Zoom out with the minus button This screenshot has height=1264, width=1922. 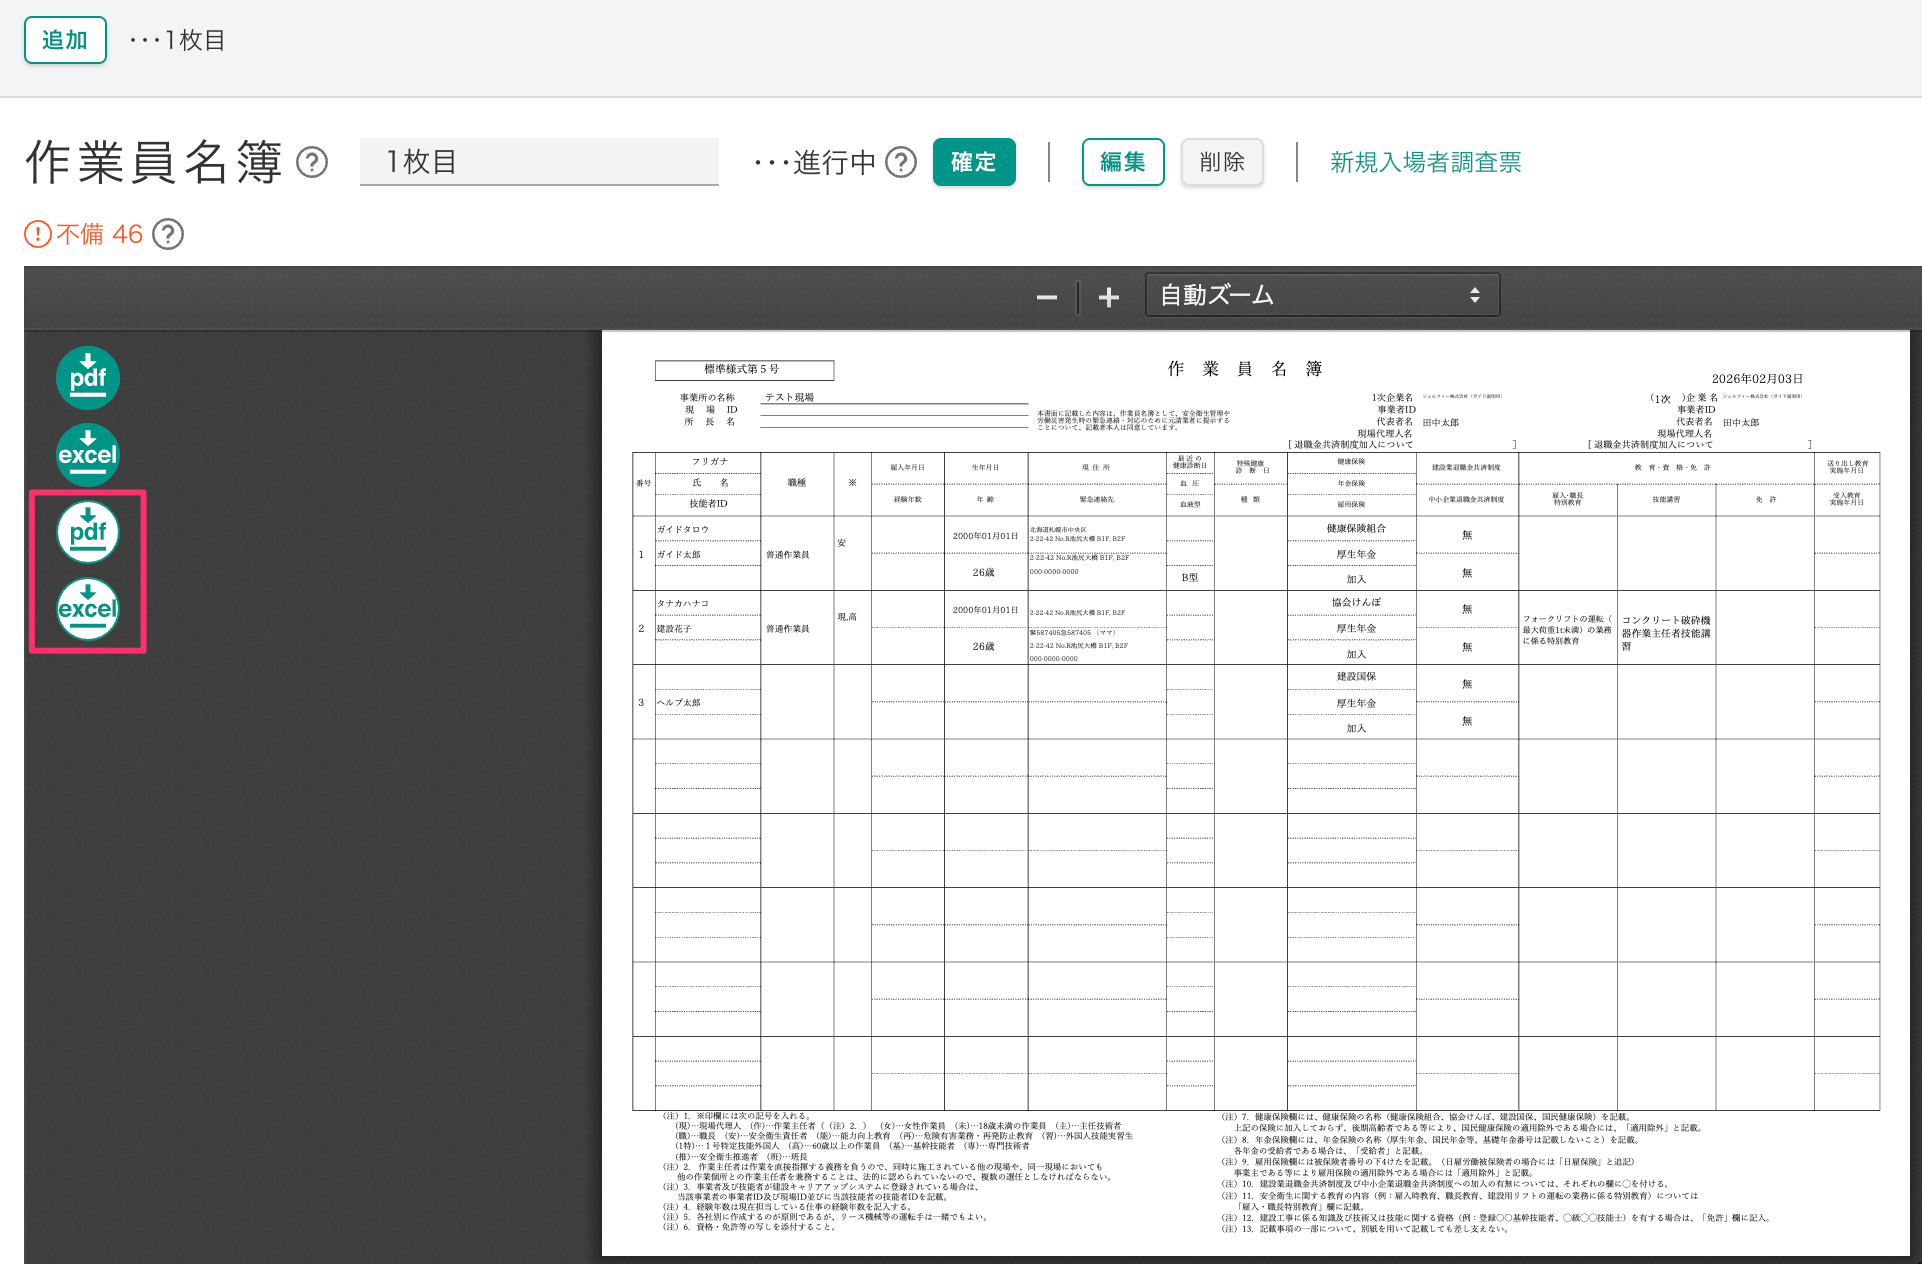point(1046,297)
